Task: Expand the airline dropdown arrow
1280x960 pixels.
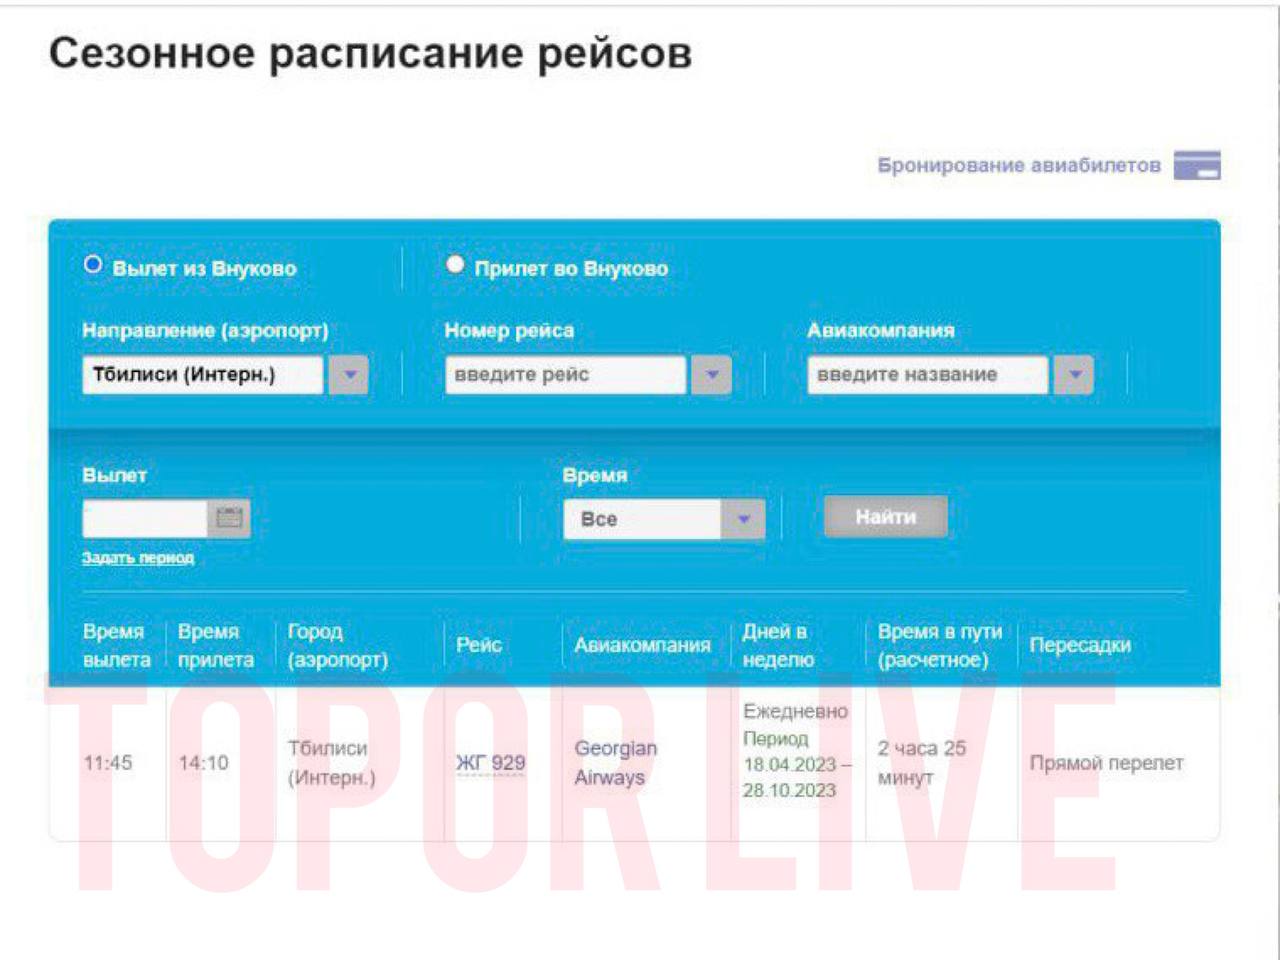Action: [1075, 375]
